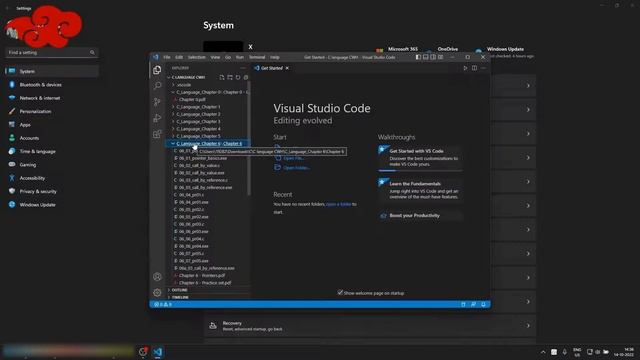Toggle bottom panel layout button
Viewport: 640px width, 360px height.
click(x=426, y=57)
